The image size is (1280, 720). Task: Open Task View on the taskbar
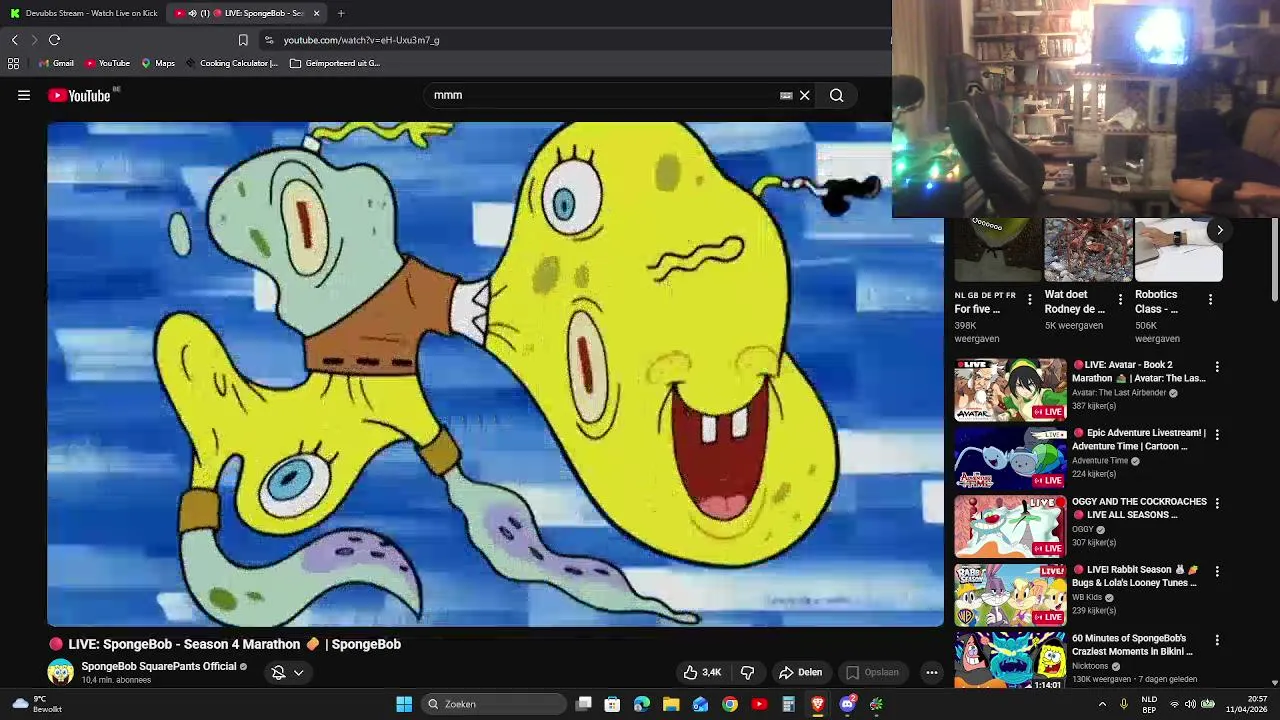[584, 704]
